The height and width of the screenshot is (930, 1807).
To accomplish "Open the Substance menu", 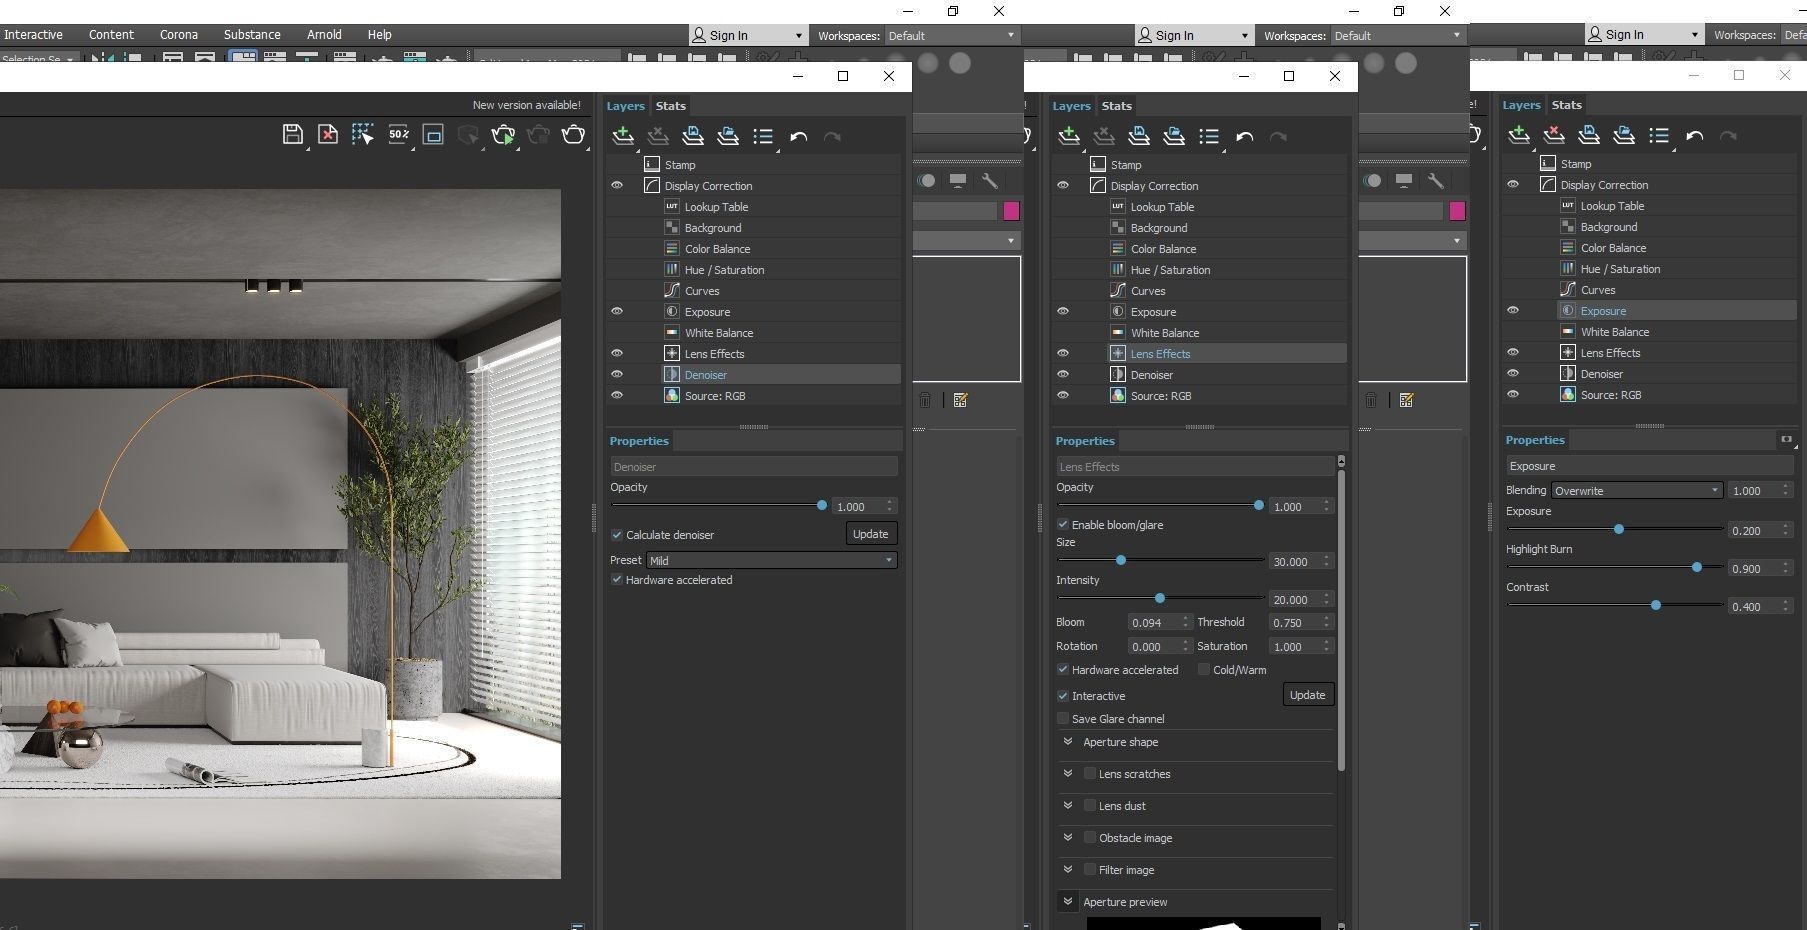I will 252,34.
